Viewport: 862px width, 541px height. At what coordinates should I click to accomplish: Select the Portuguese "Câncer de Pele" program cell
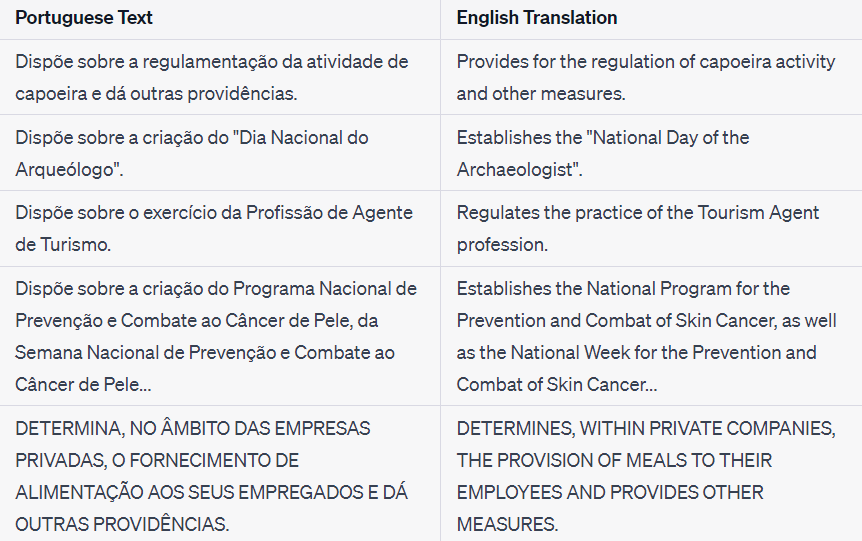coord(216,336)
